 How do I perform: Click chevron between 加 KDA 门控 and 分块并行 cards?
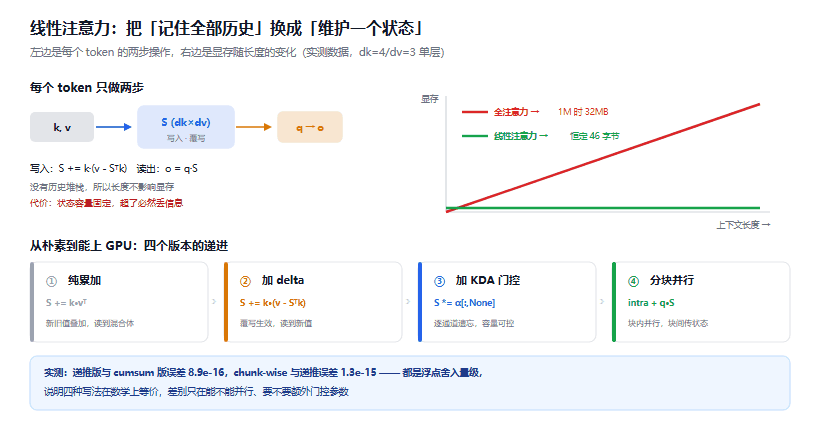[602, 302]
